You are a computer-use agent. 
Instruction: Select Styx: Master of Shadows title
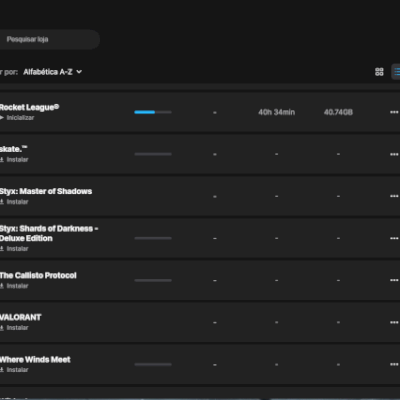46,191
